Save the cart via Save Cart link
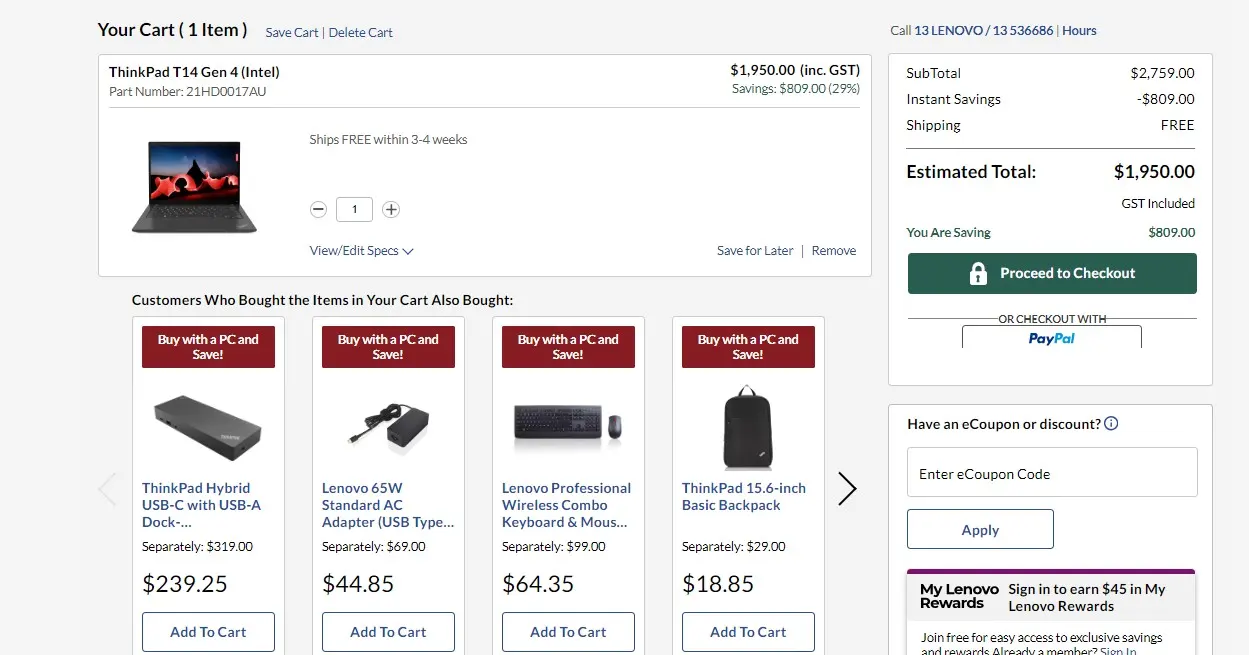Viewport: 1249px width, 655px height. [292, 33]
